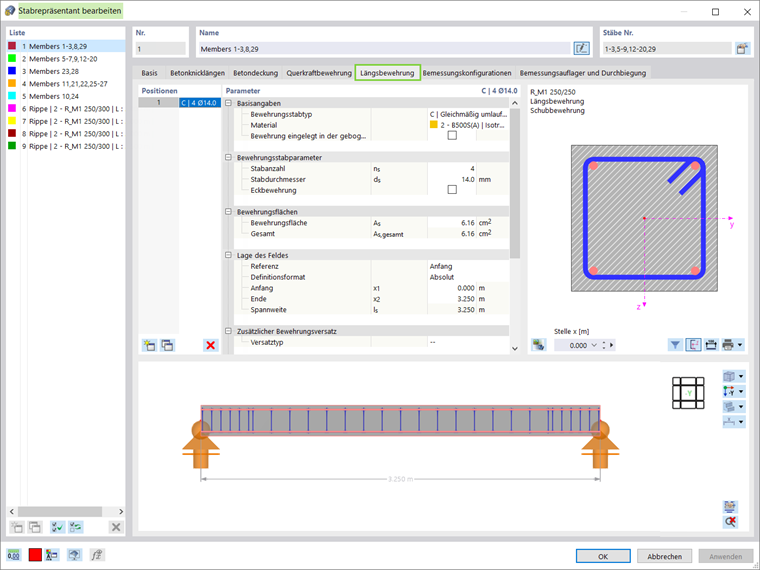Screen dimensions: 760x570
Task: Click the delete list item X icon
Action: pos(116,527)
